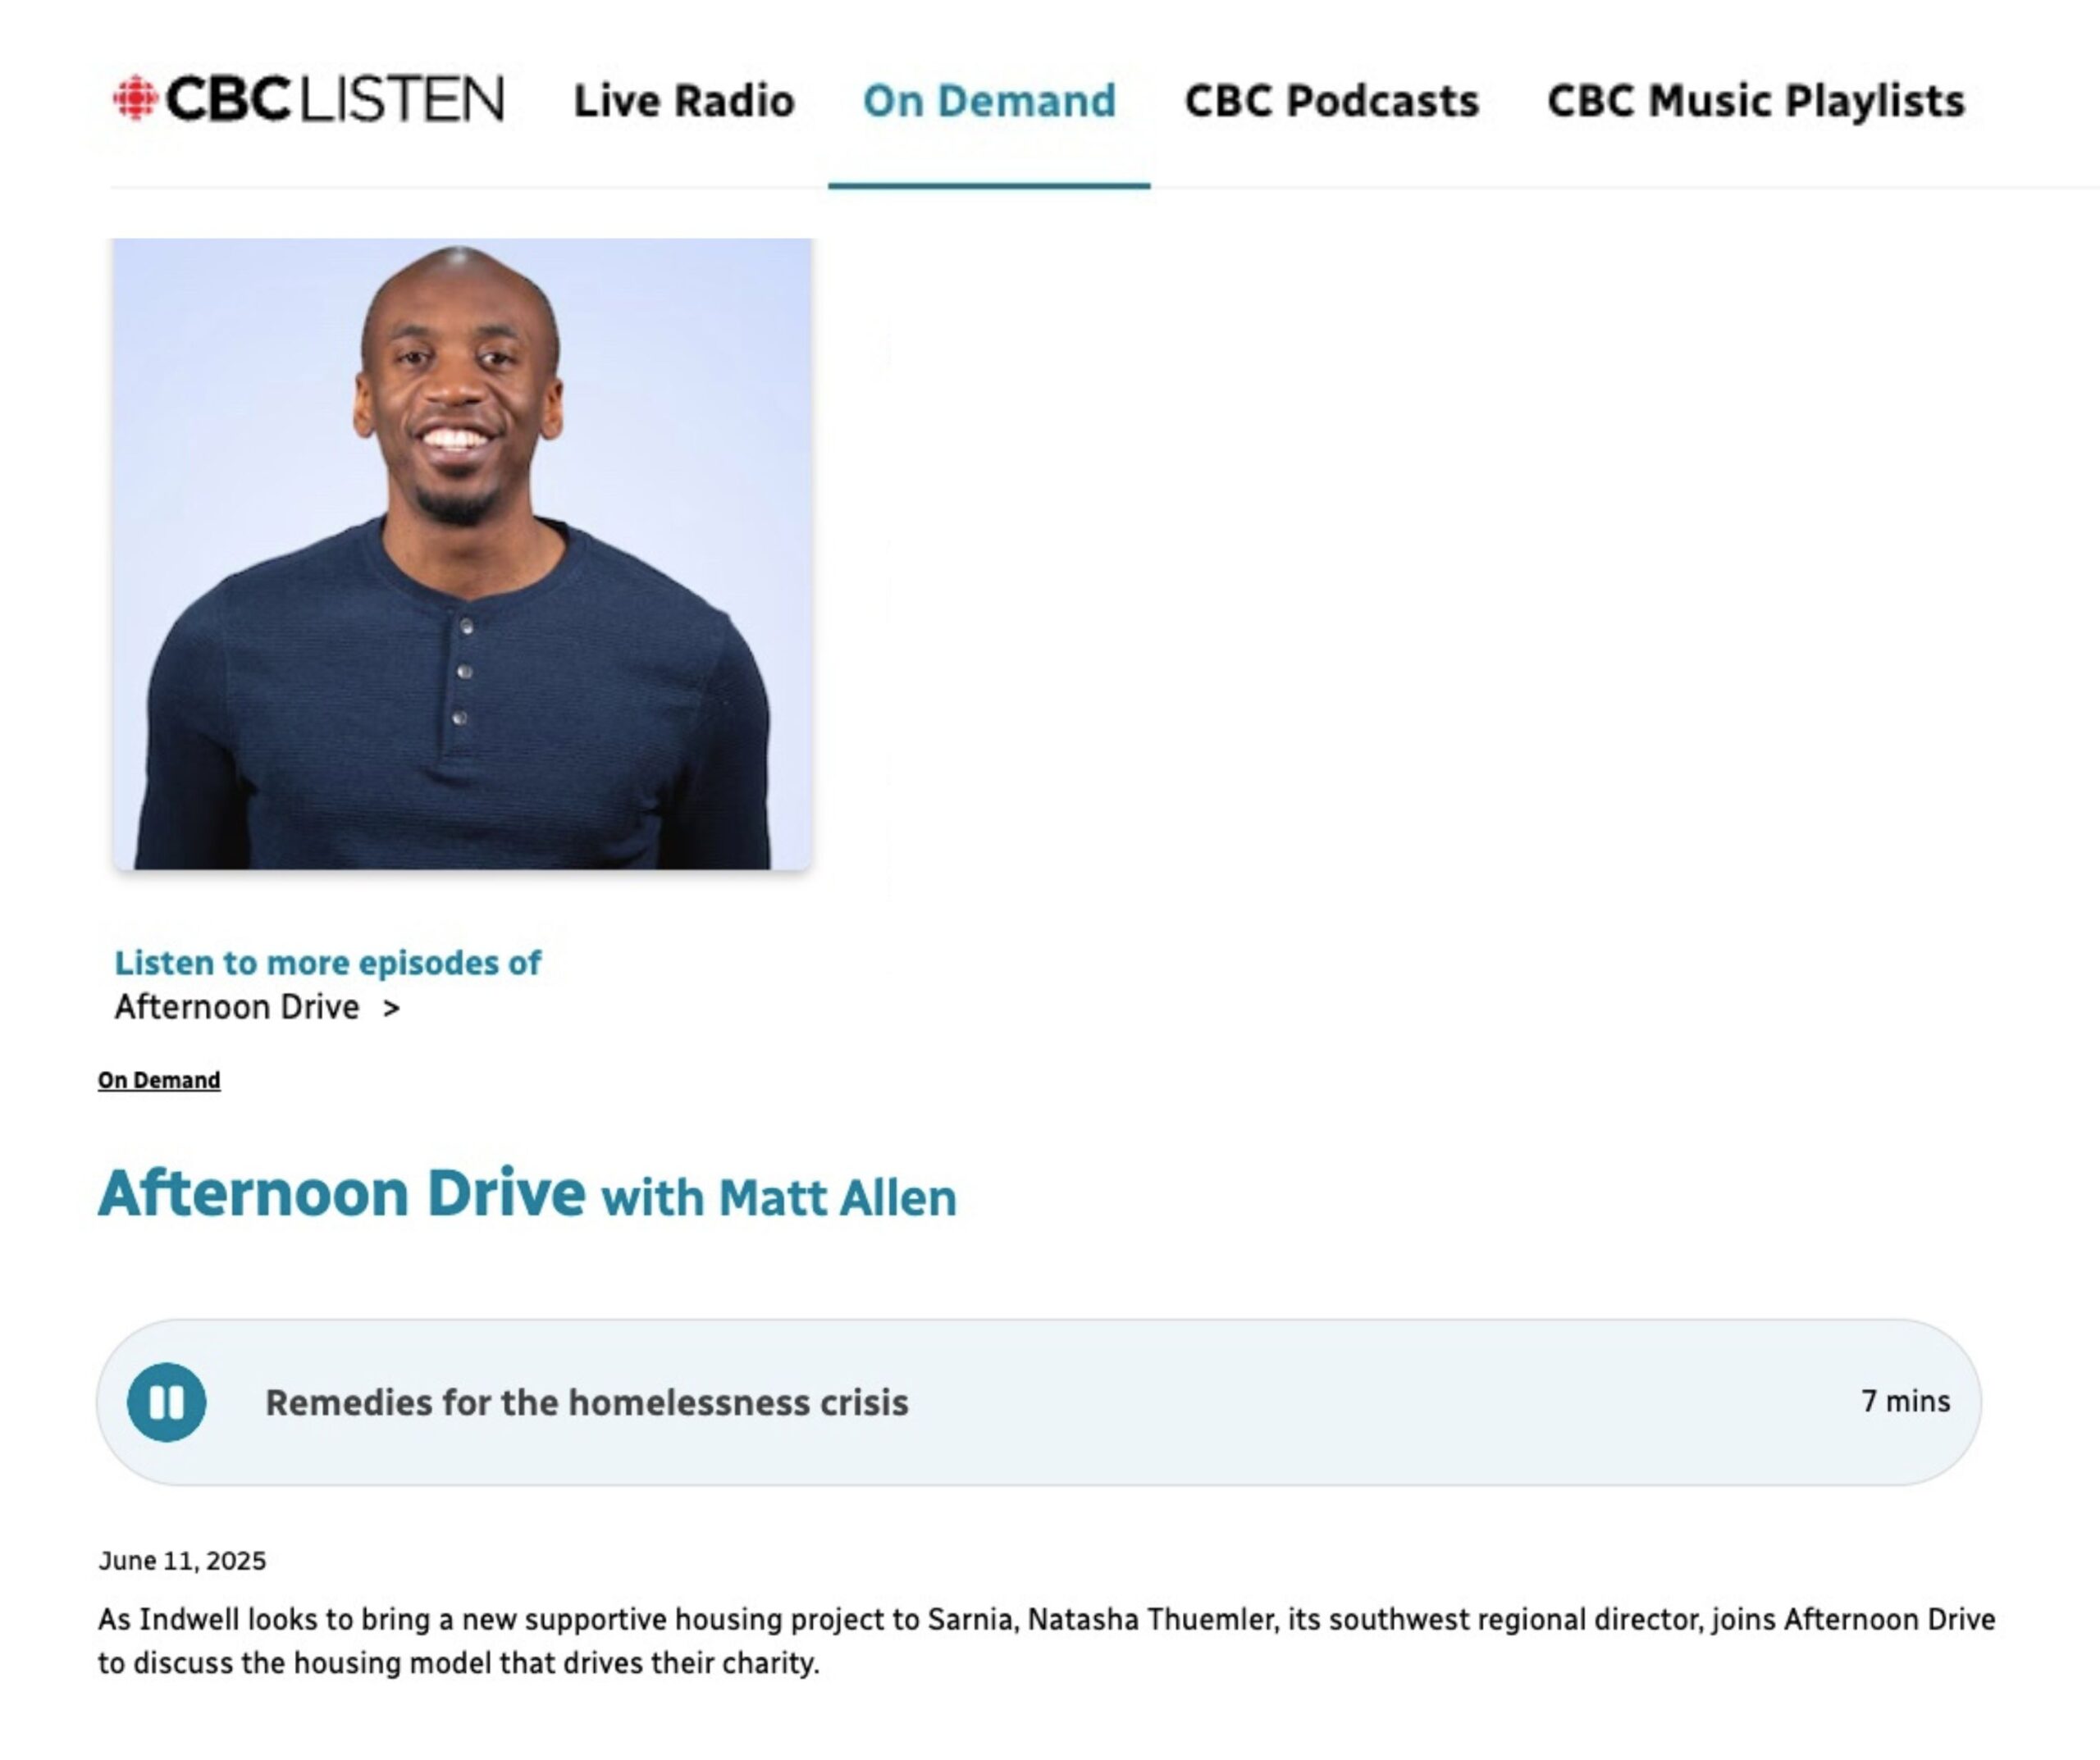Click episode title 'Remedies for the homelessness crisis'

[587, 1402]
